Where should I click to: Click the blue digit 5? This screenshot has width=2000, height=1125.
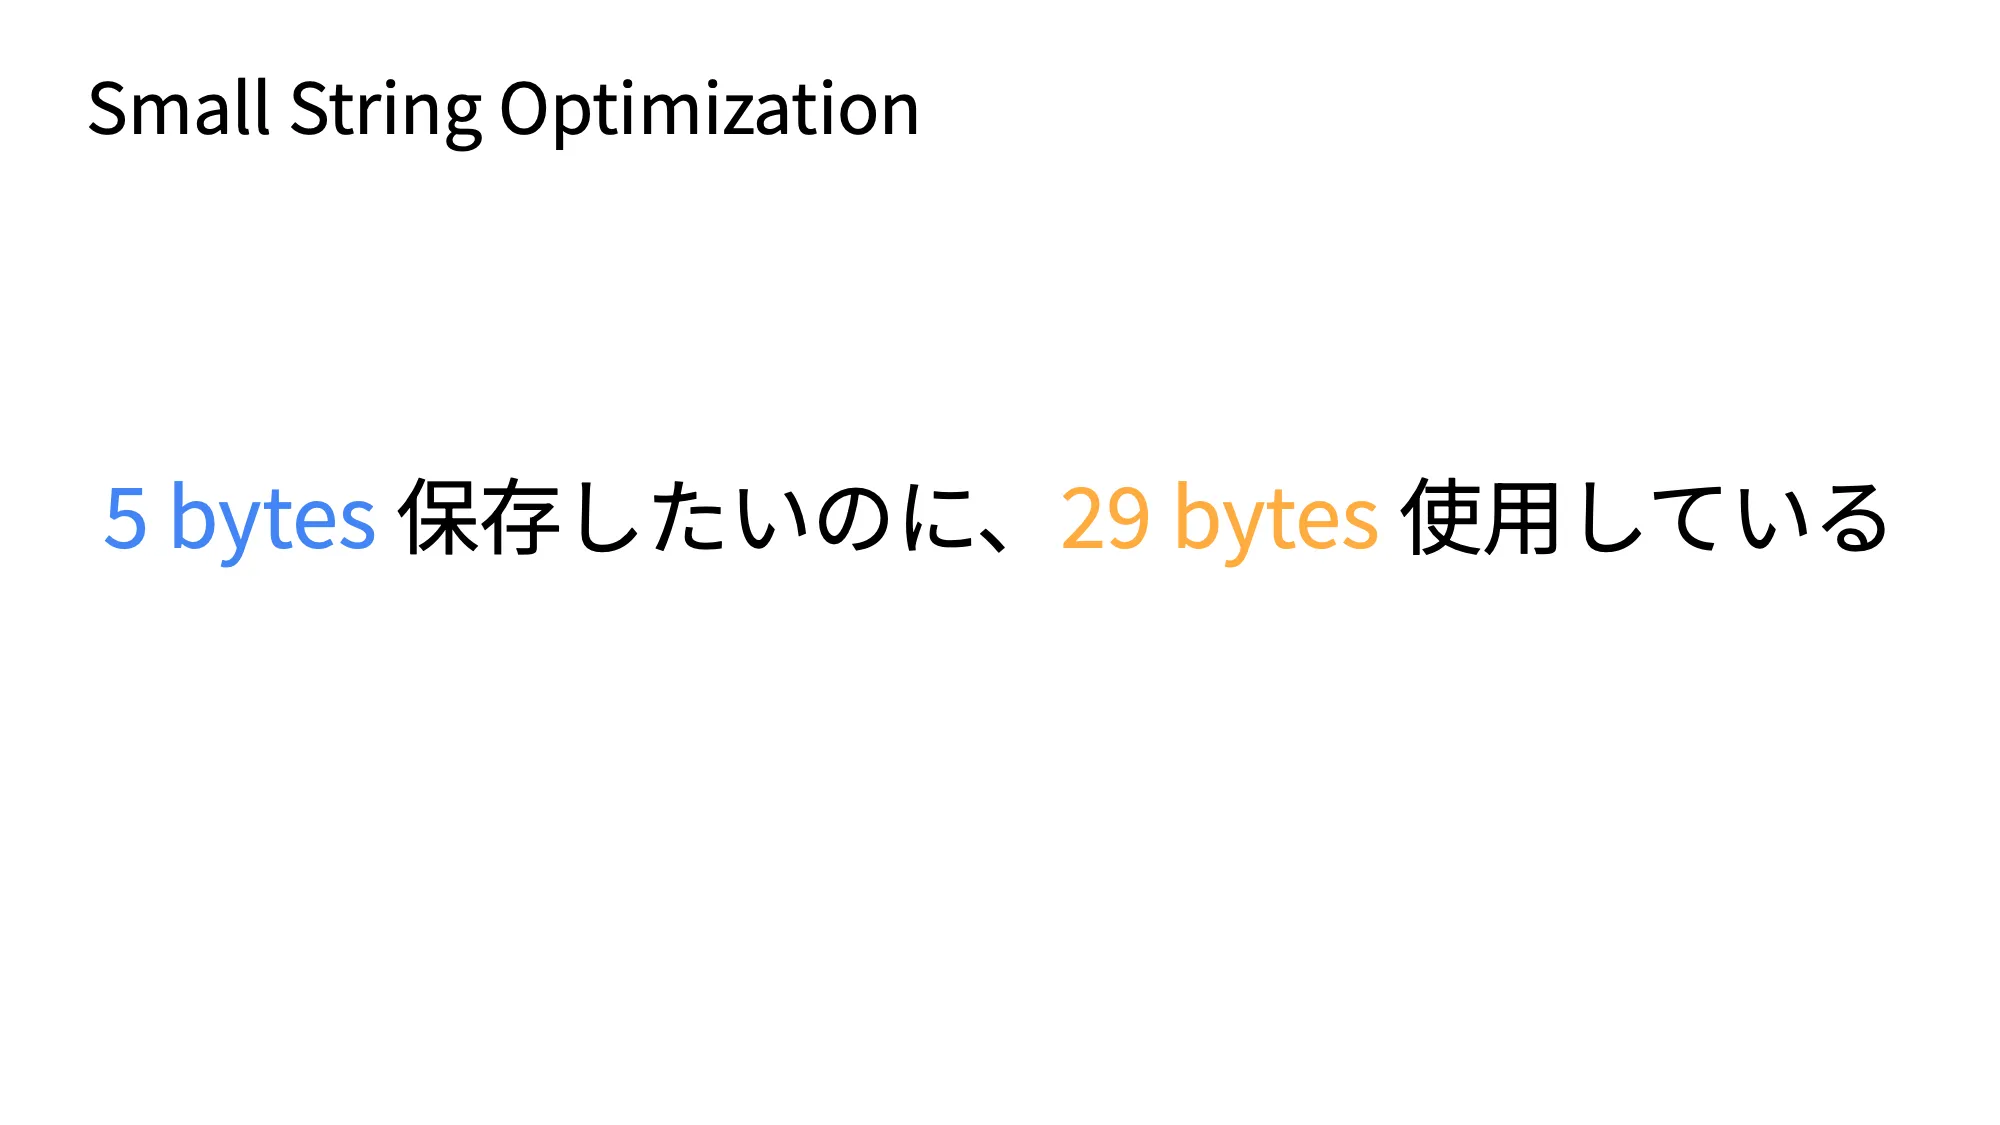click(126, 518)
